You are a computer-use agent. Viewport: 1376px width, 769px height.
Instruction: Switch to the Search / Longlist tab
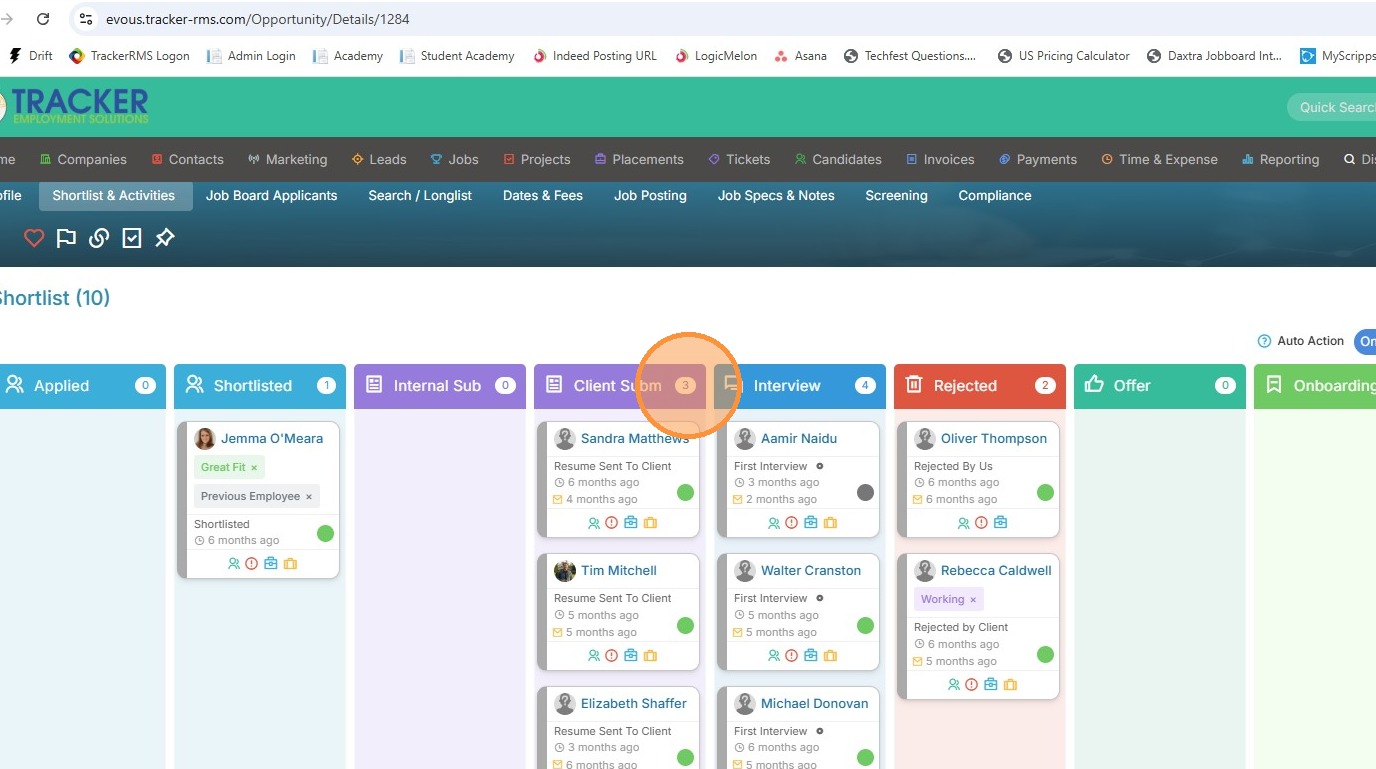tap(420, 196)
